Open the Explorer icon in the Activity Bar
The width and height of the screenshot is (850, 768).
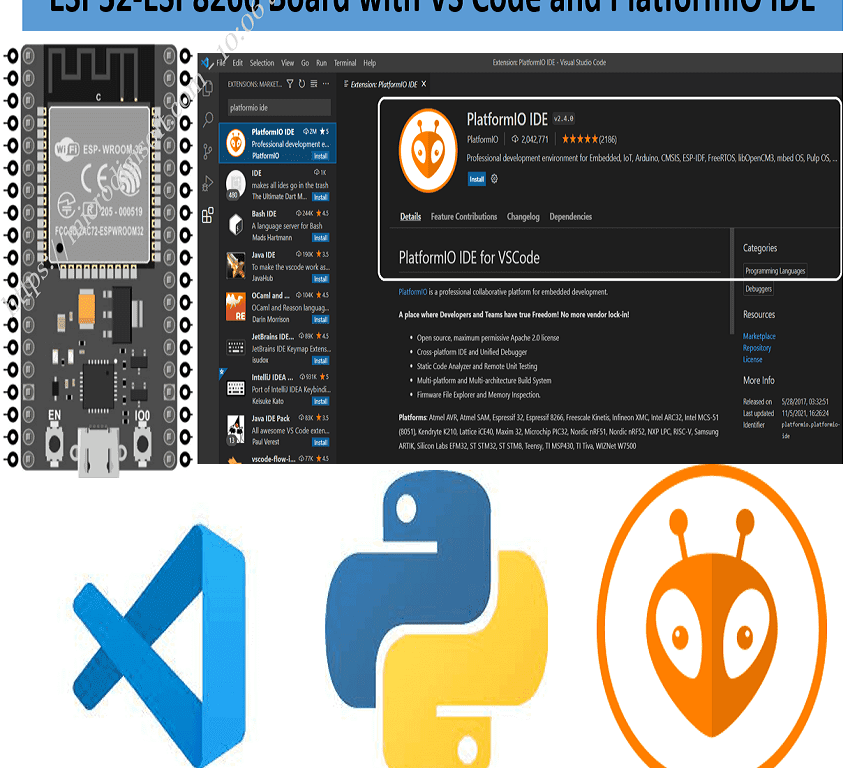[x=207, y=87]
